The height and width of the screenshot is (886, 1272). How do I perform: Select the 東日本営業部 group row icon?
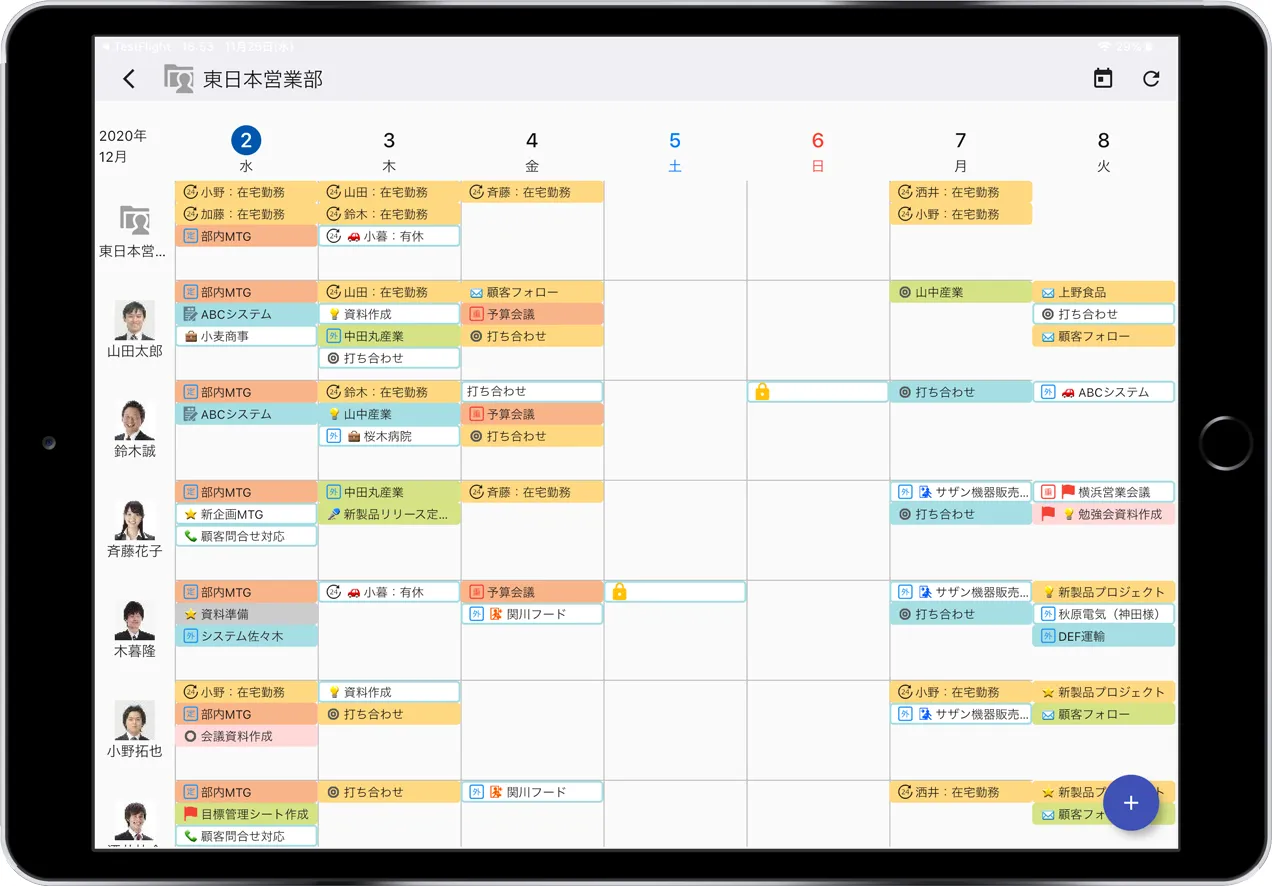(x=135, y=221)
